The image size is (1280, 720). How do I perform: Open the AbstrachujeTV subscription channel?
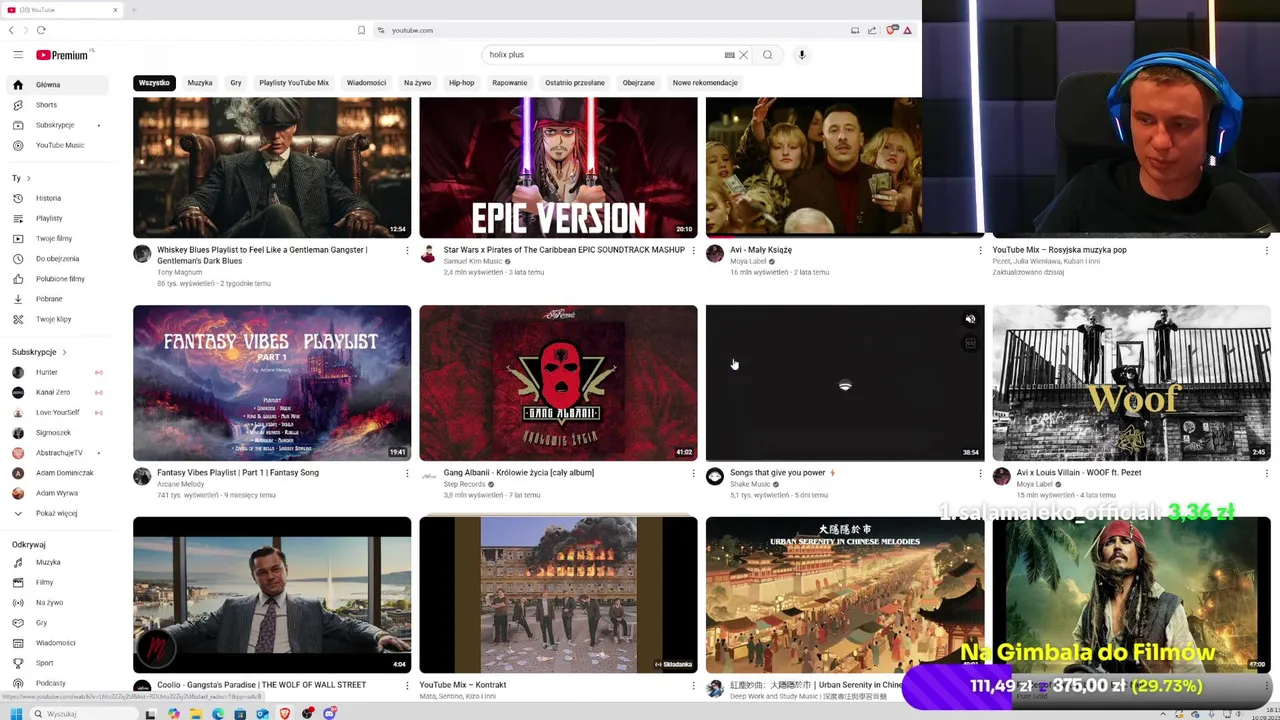[x=56, y=453]
